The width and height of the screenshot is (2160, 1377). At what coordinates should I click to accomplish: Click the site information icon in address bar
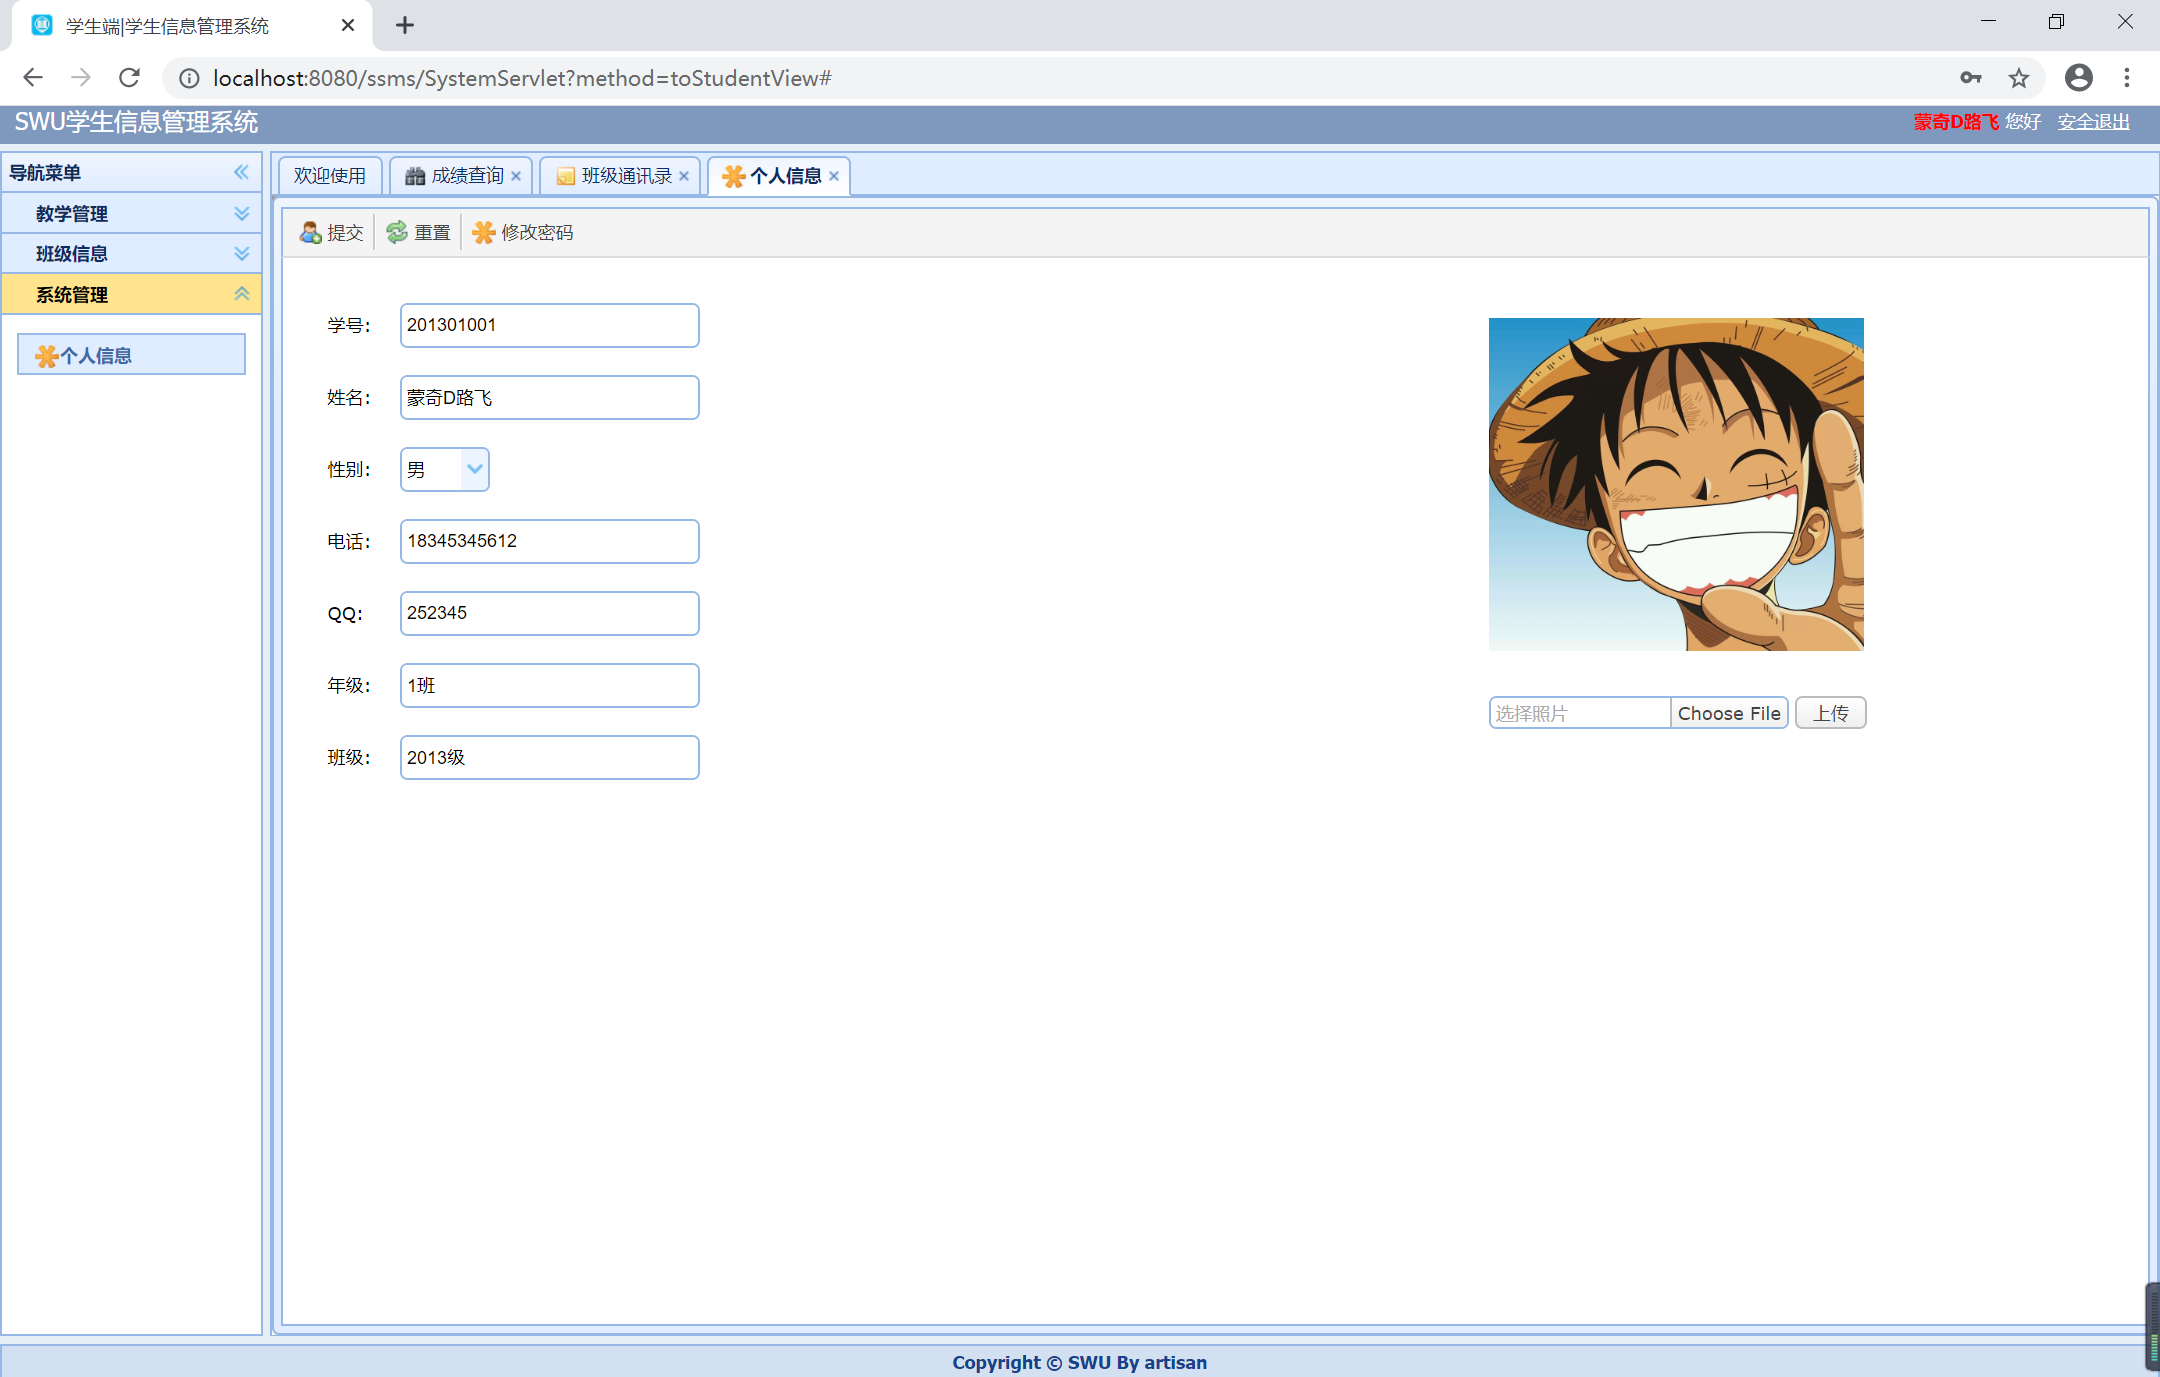coord(189,78)
